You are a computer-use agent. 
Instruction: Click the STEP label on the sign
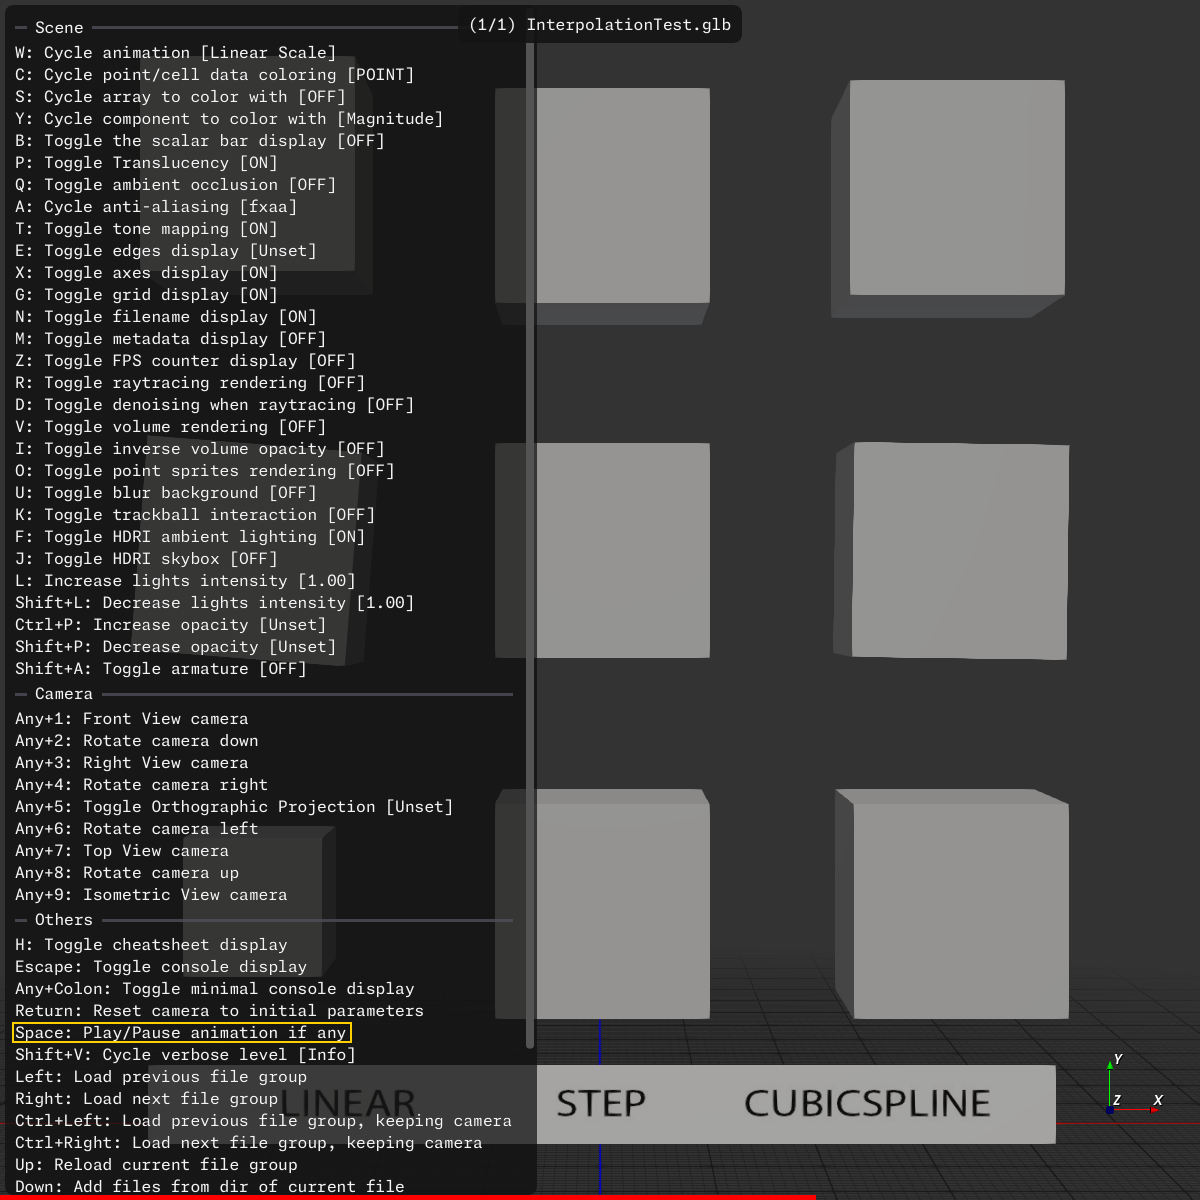coord(601,1103)
